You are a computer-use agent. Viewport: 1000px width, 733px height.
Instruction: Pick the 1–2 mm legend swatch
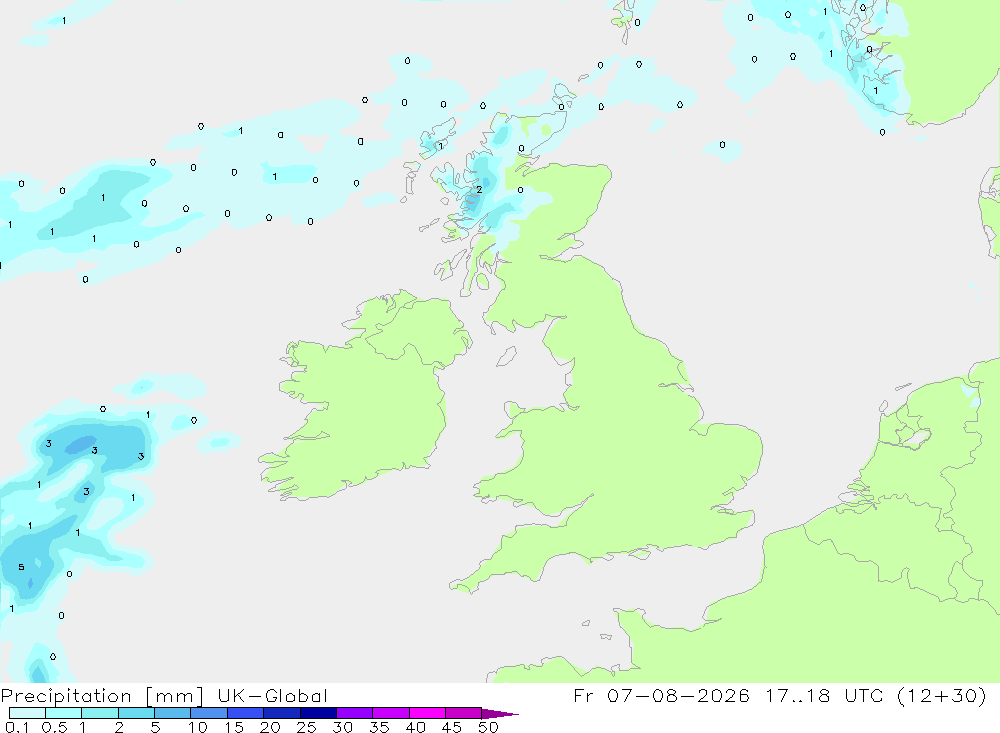(100, 713)
